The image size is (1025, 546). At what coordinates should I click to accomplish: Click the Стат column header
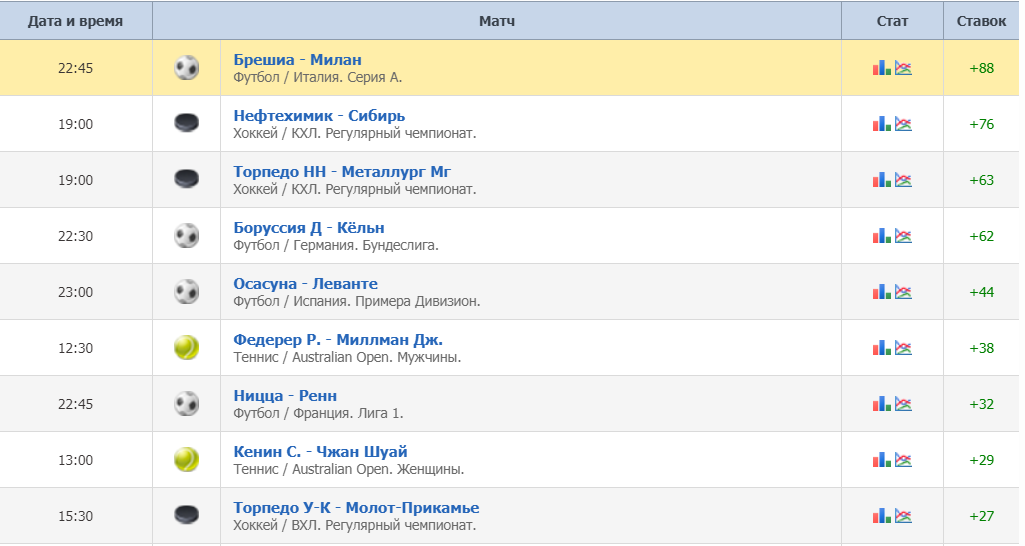point(892,21)
